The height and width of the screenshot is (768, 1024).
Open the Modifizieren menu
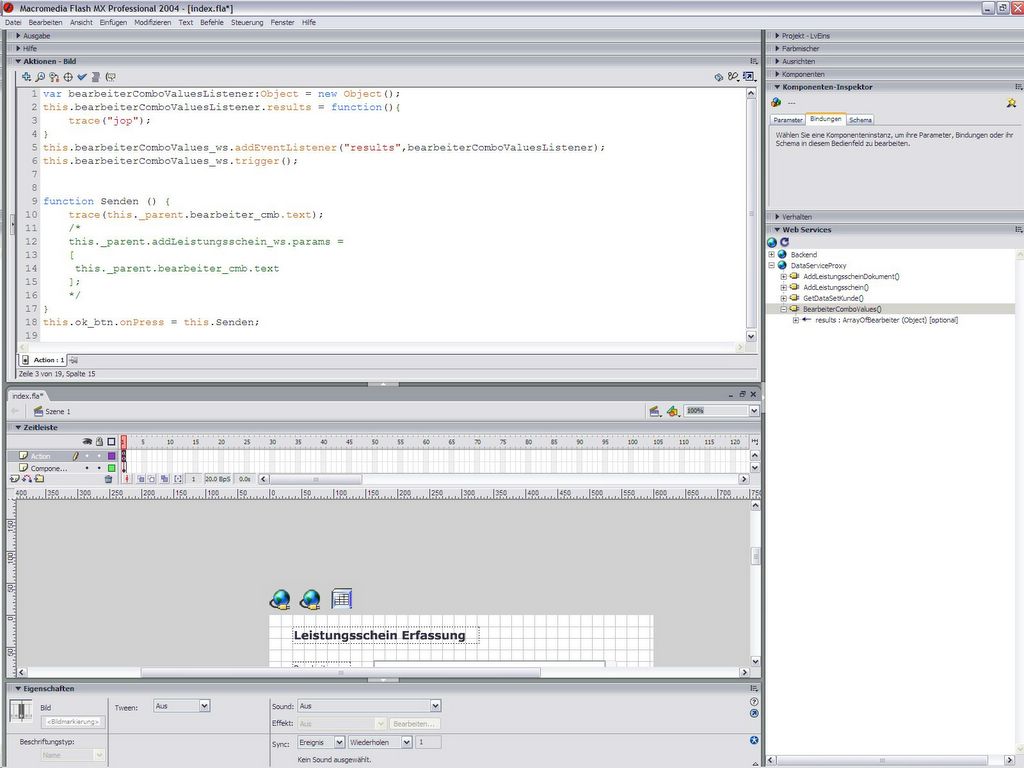coord(153,22)
